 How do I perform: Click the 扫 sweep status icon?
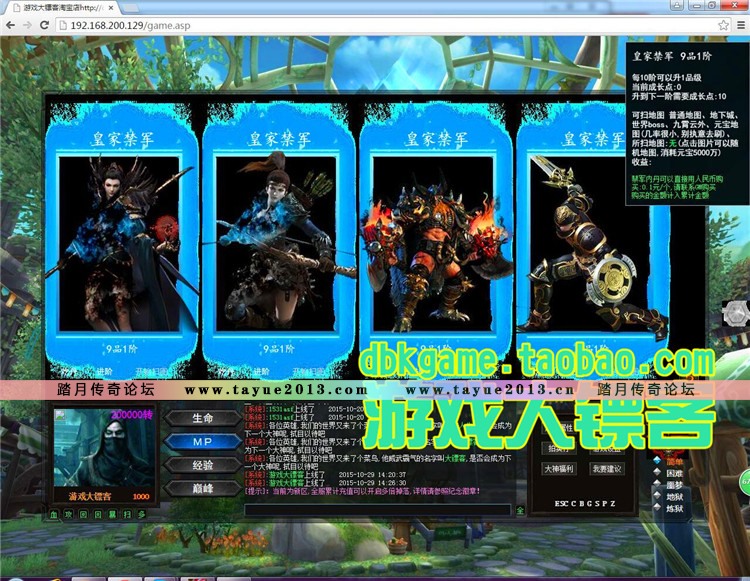[x=127, y=515]
